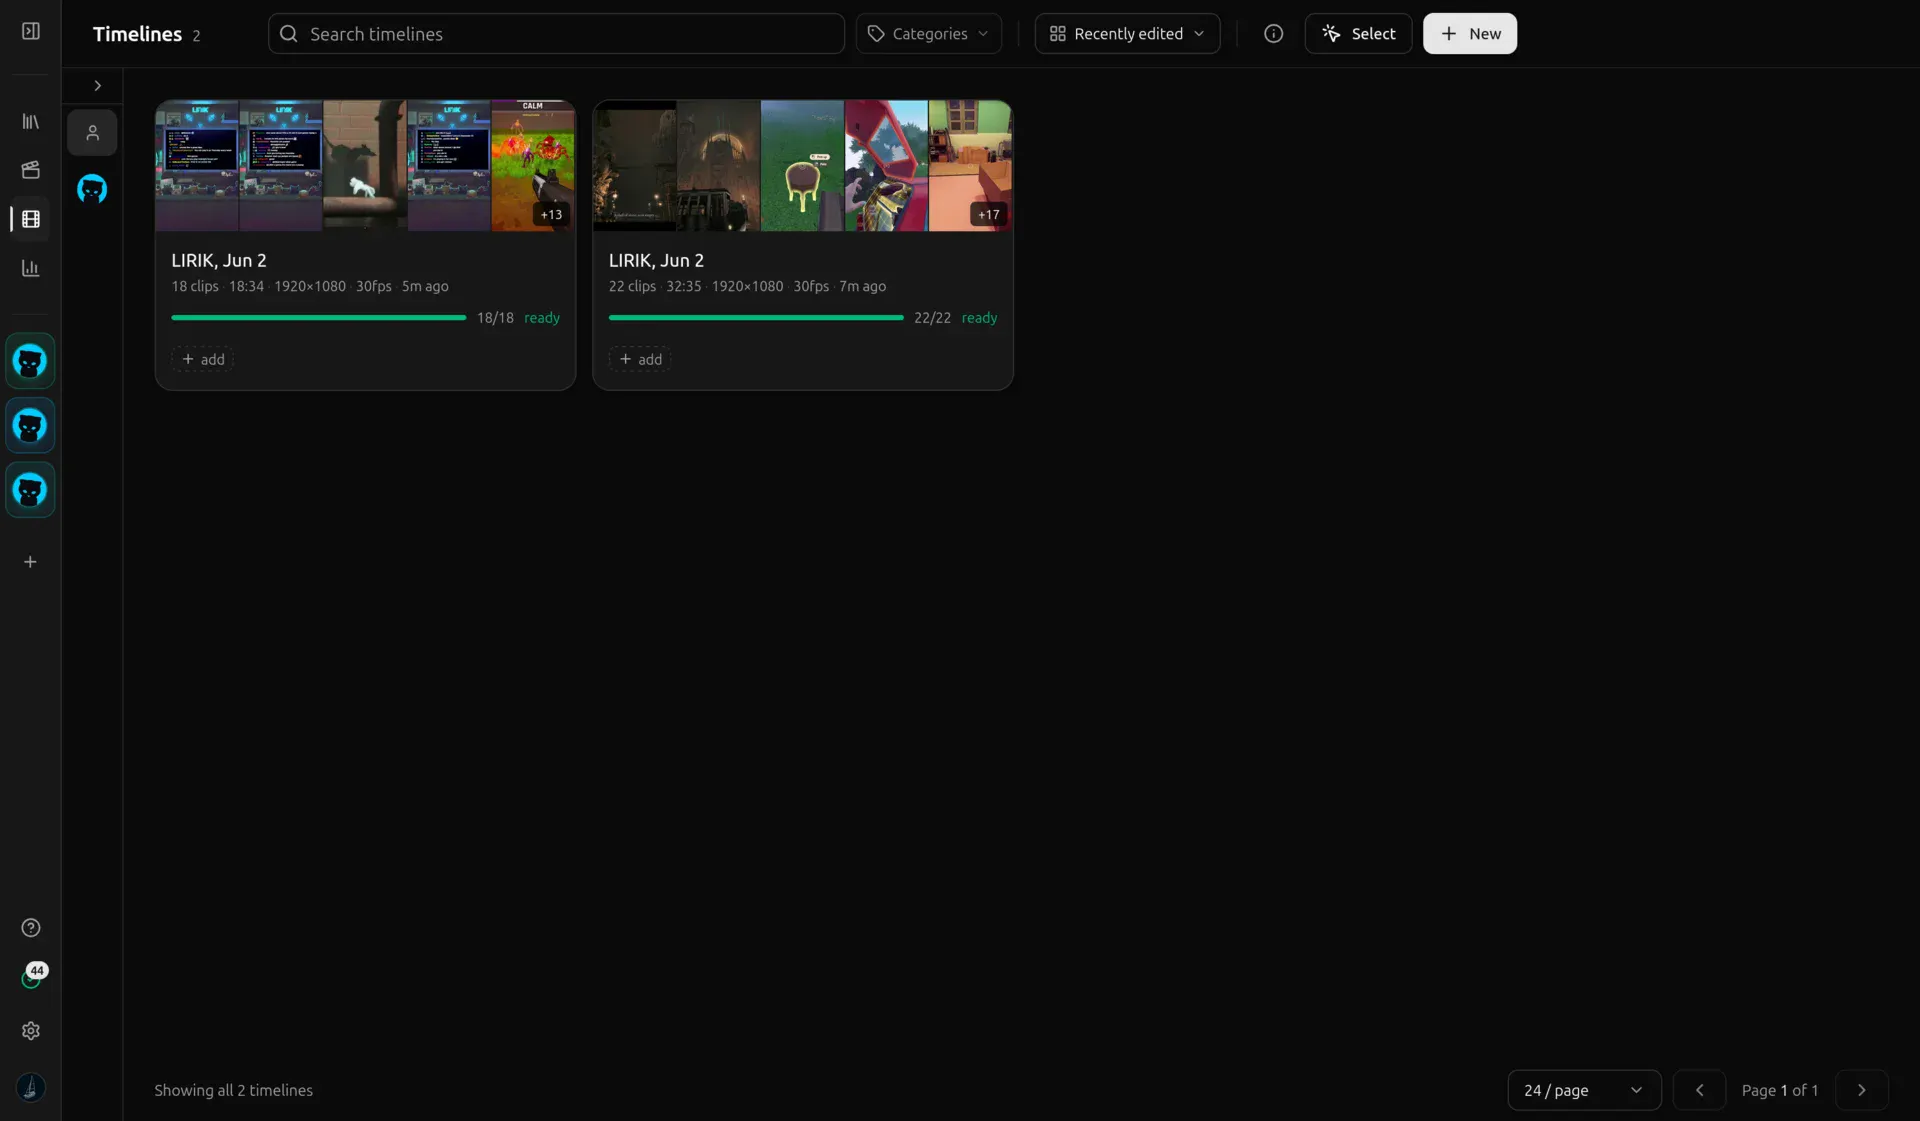The height and width of the screenshot is (1121, 1920).
Task: Click the +13 more clips badge
Action: pyautogui.click(x=551, y=214)
